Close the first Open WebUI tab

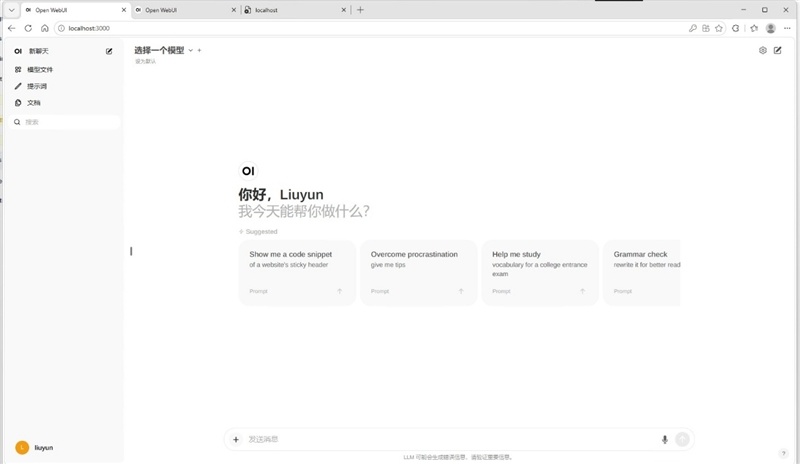coord(123,10)
